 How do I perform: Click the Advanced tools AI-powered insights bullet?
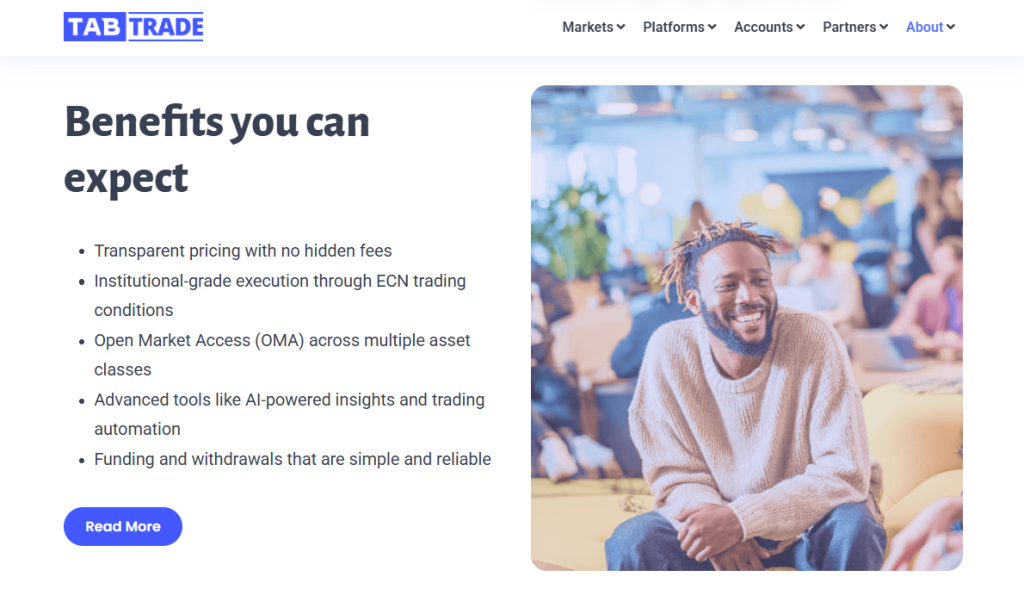tap(289, 400)
